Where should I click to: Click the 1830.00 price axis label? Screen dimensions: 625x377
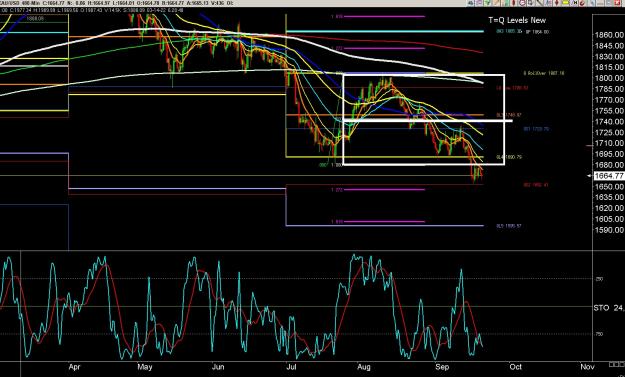609,57
